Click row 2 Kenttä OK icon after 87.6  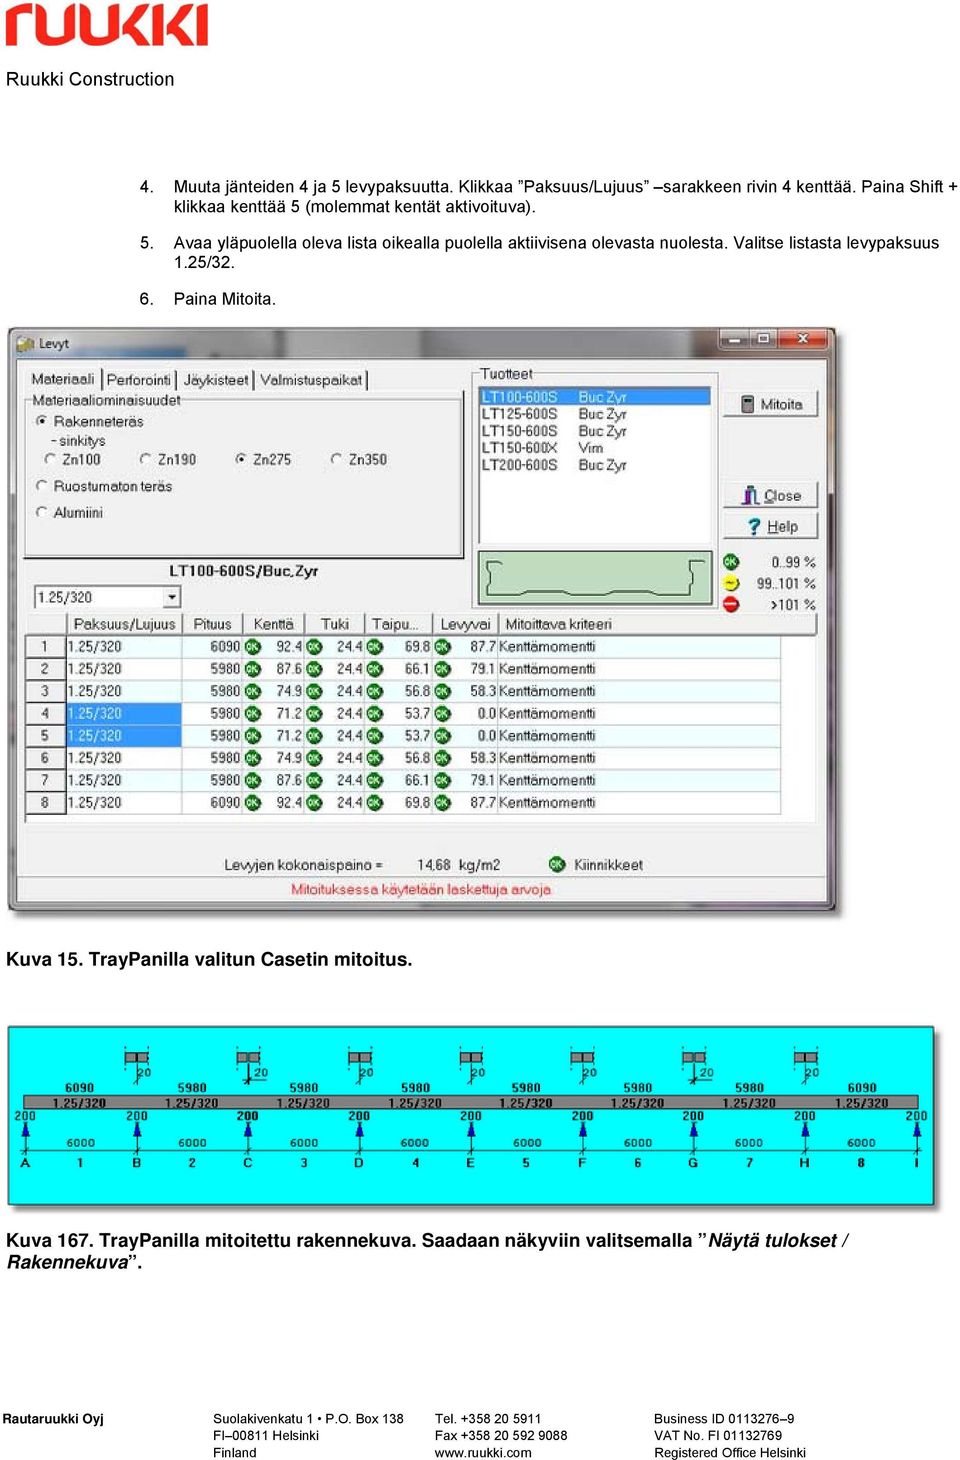[x=314, y=669]
